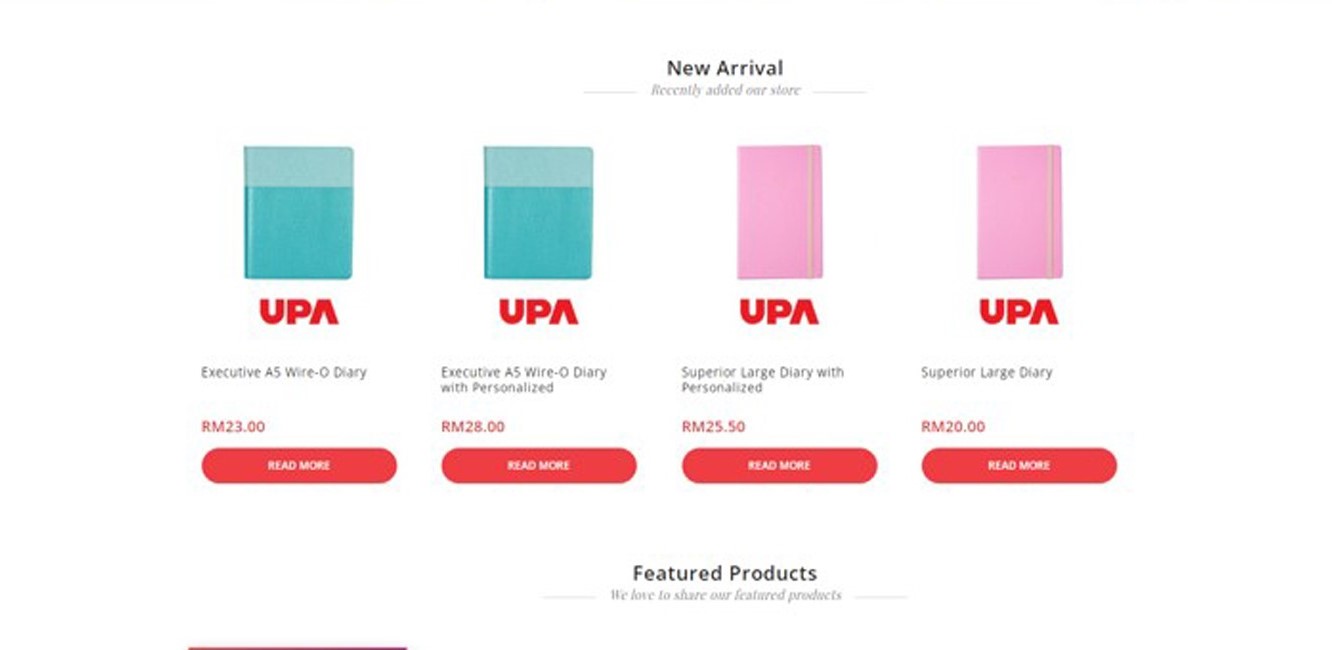Select the RM20.00 price text
The height and width of the screenshot is (650, 1332).
pyautogui.click(x=953, y=426)
